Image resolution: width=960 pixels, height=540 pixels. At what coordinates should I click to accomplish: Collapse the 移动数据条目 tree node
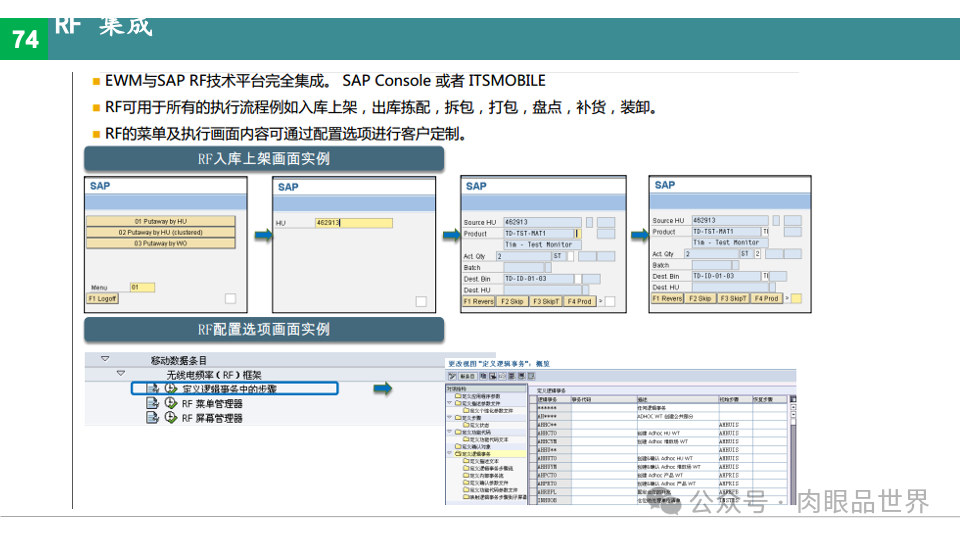(x=105, y=359)
